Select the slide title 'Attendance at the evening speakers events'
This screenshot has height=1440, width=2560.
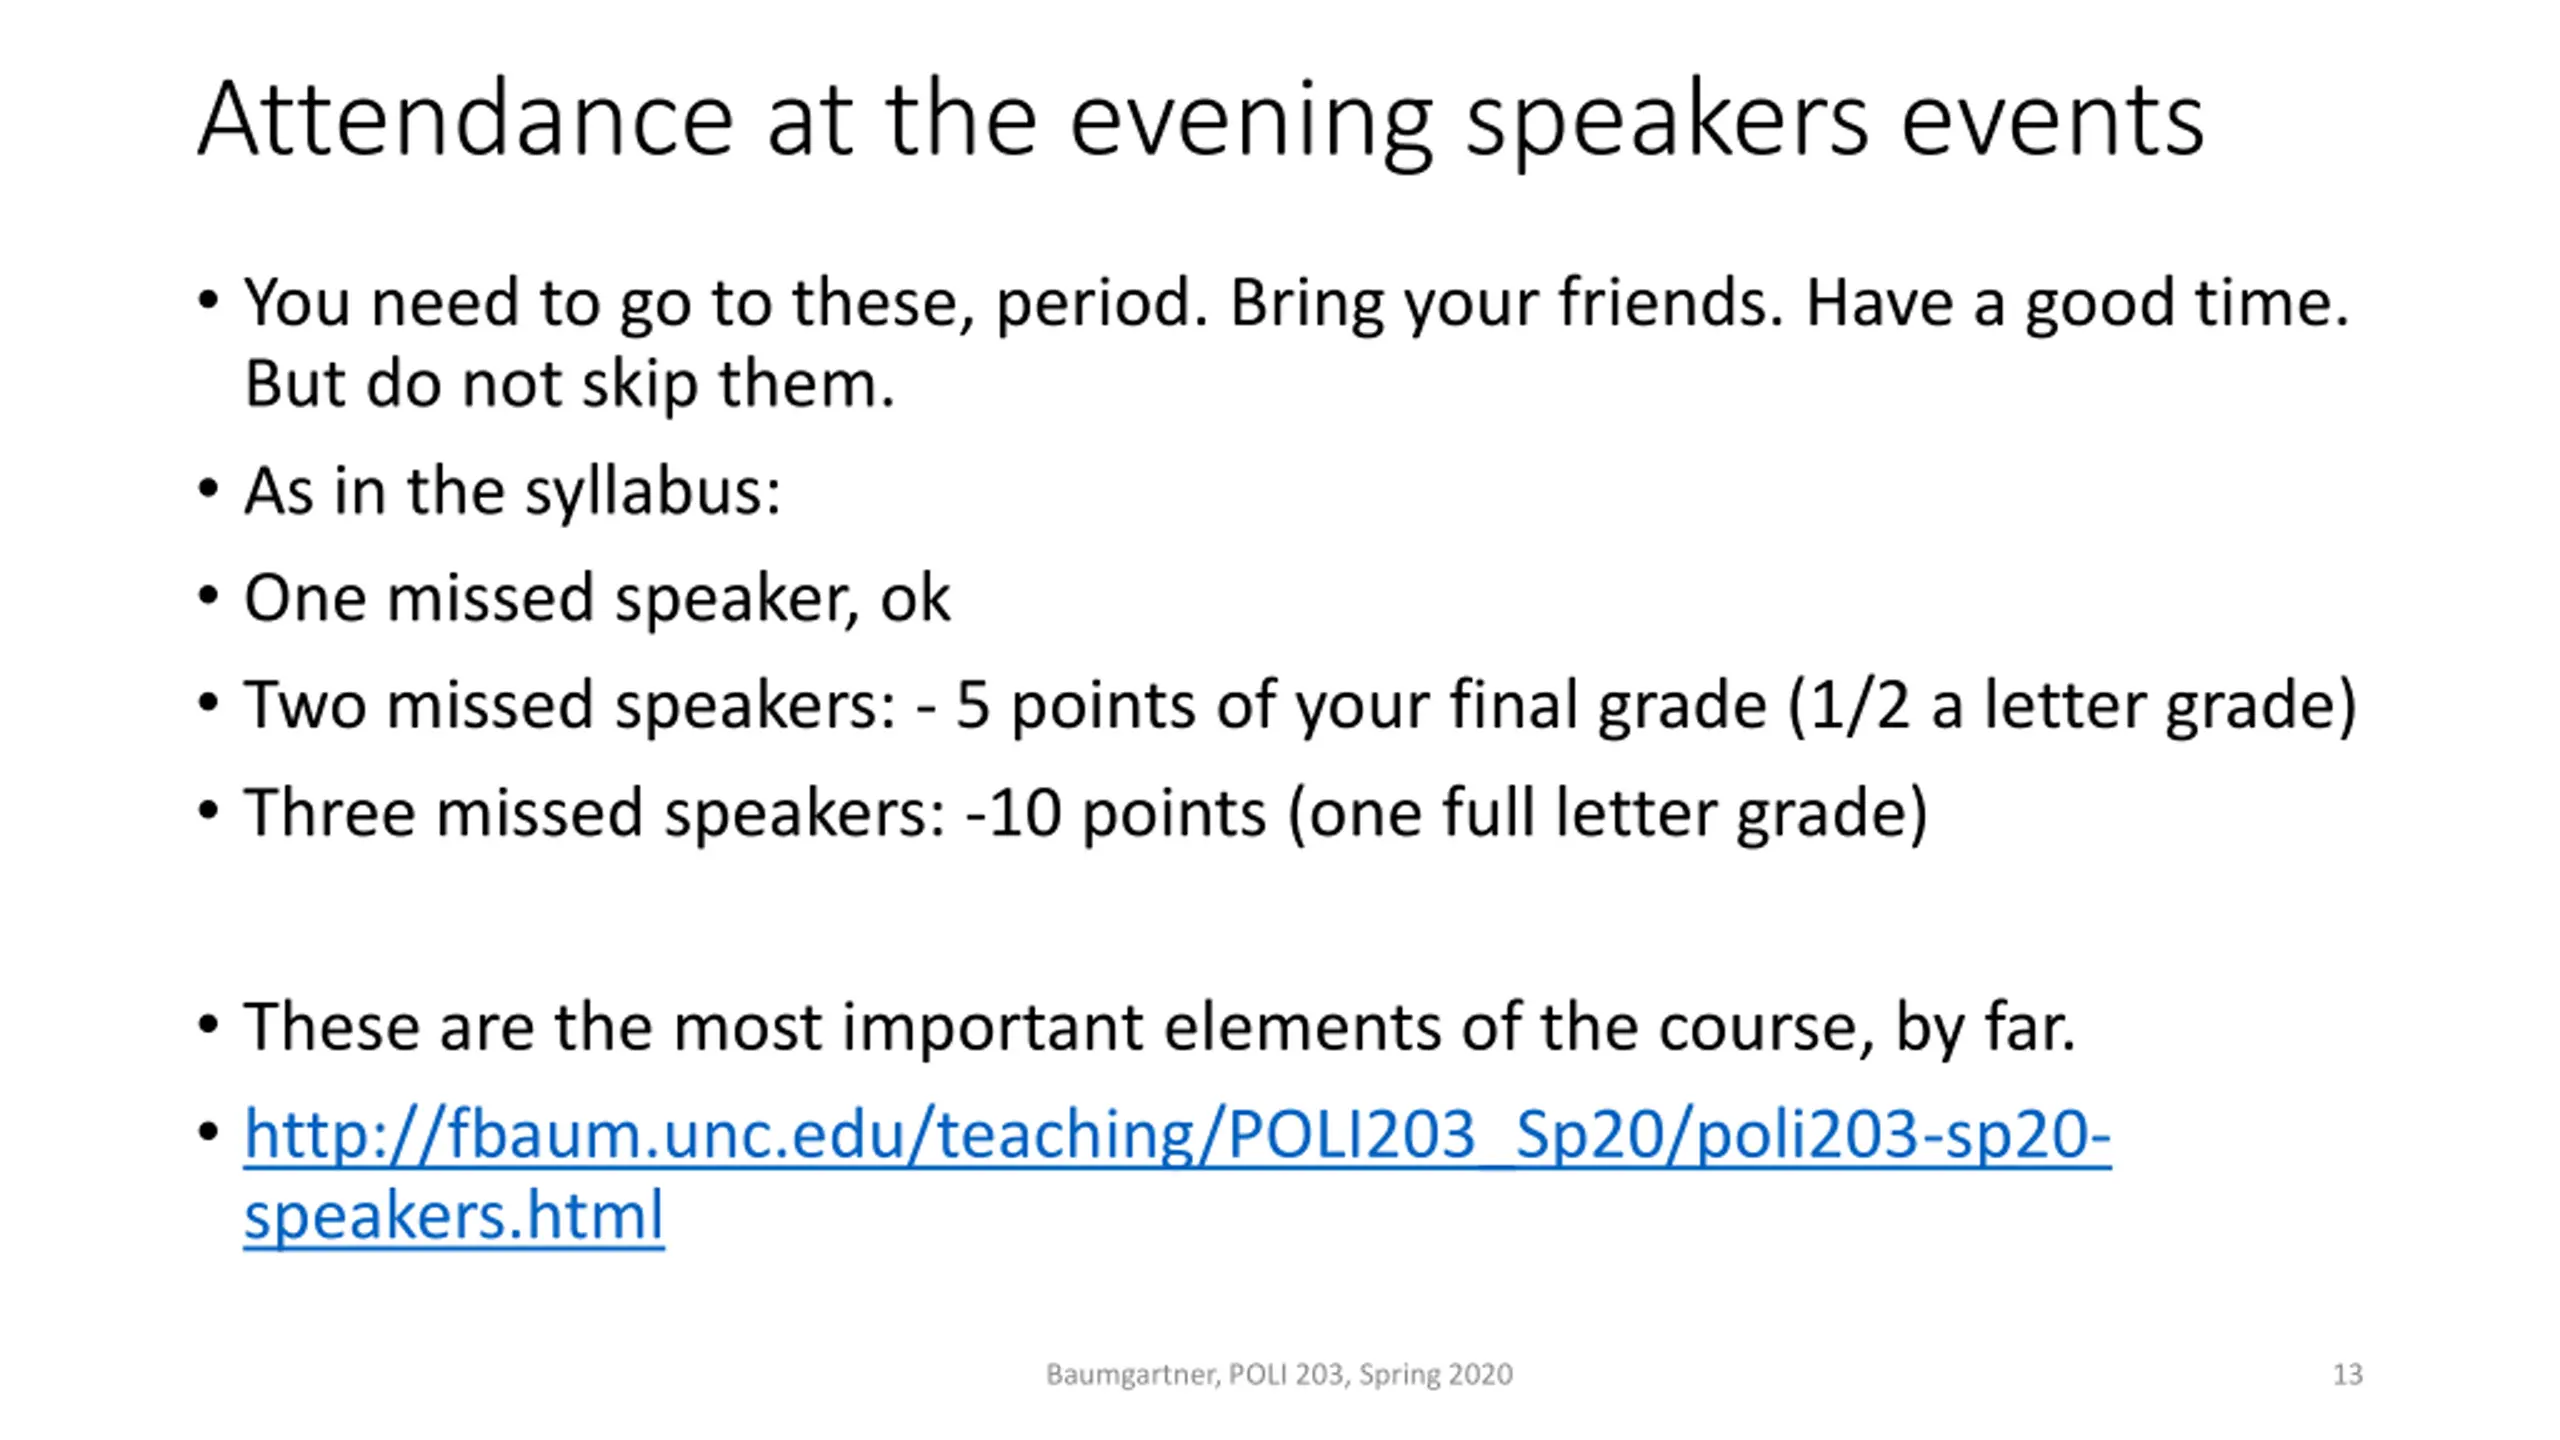click(1200, 121)
